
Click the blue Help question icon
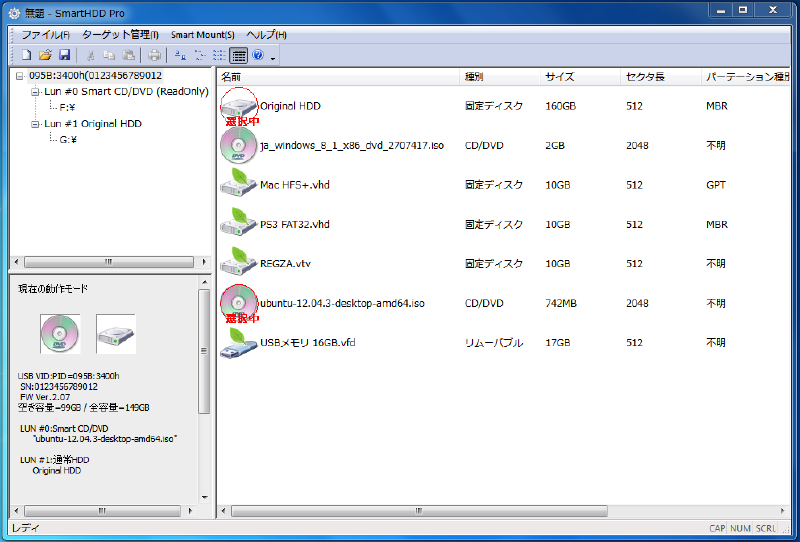258,55
